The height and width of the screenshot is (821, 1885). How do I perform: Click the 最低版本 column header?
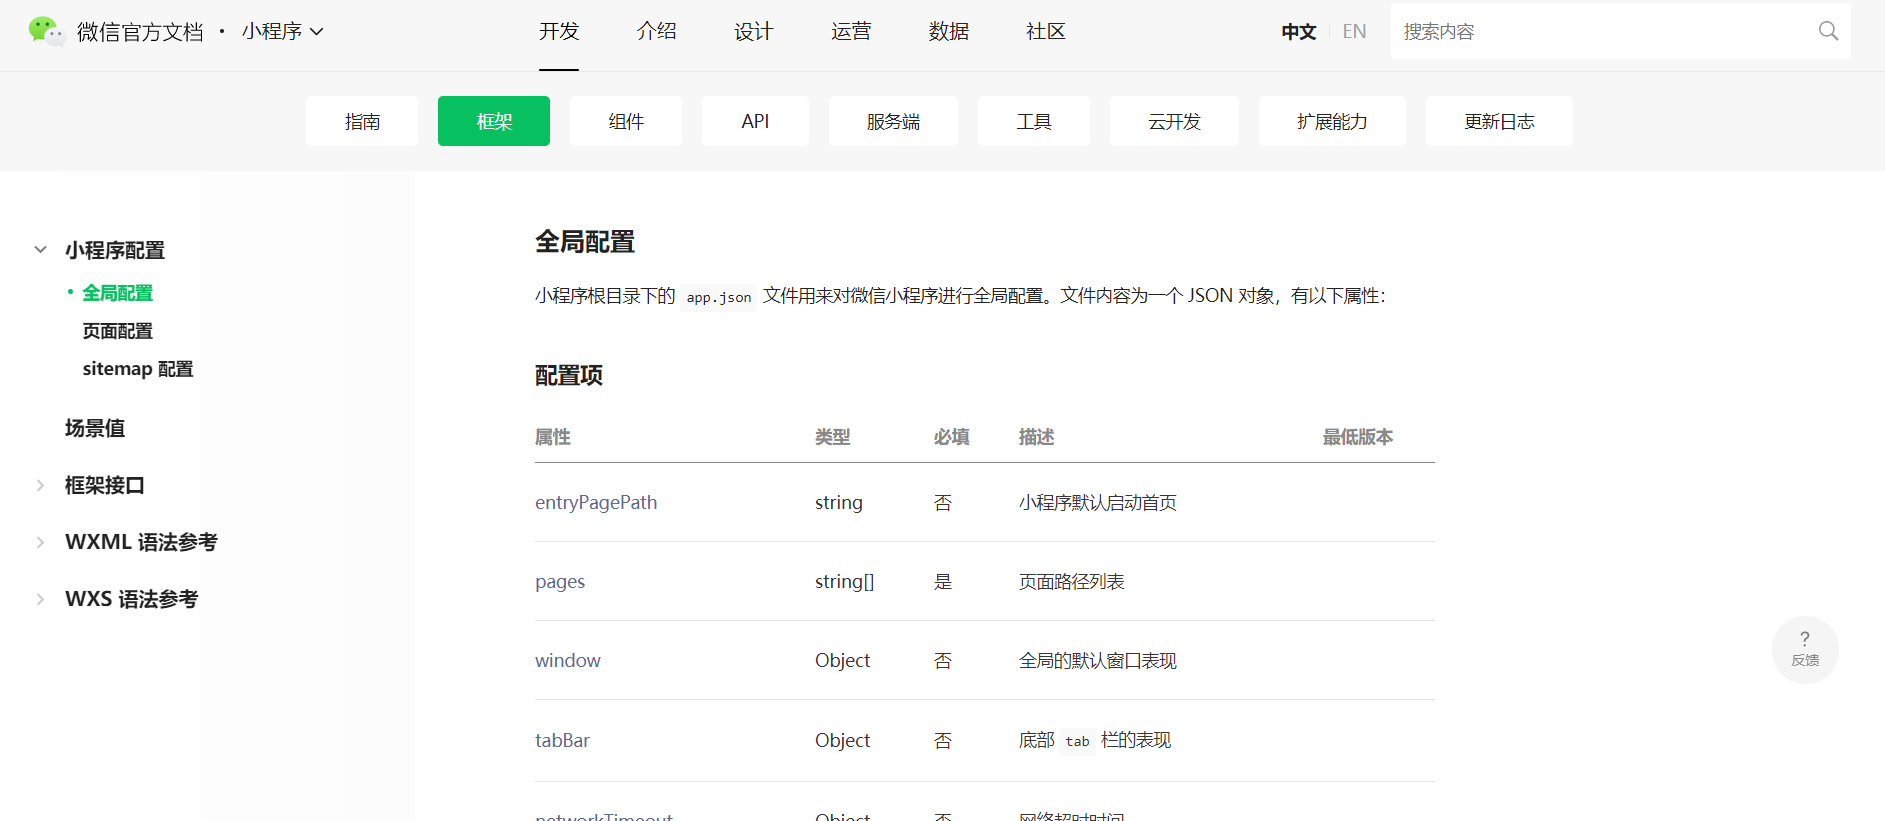(1358, 437)
